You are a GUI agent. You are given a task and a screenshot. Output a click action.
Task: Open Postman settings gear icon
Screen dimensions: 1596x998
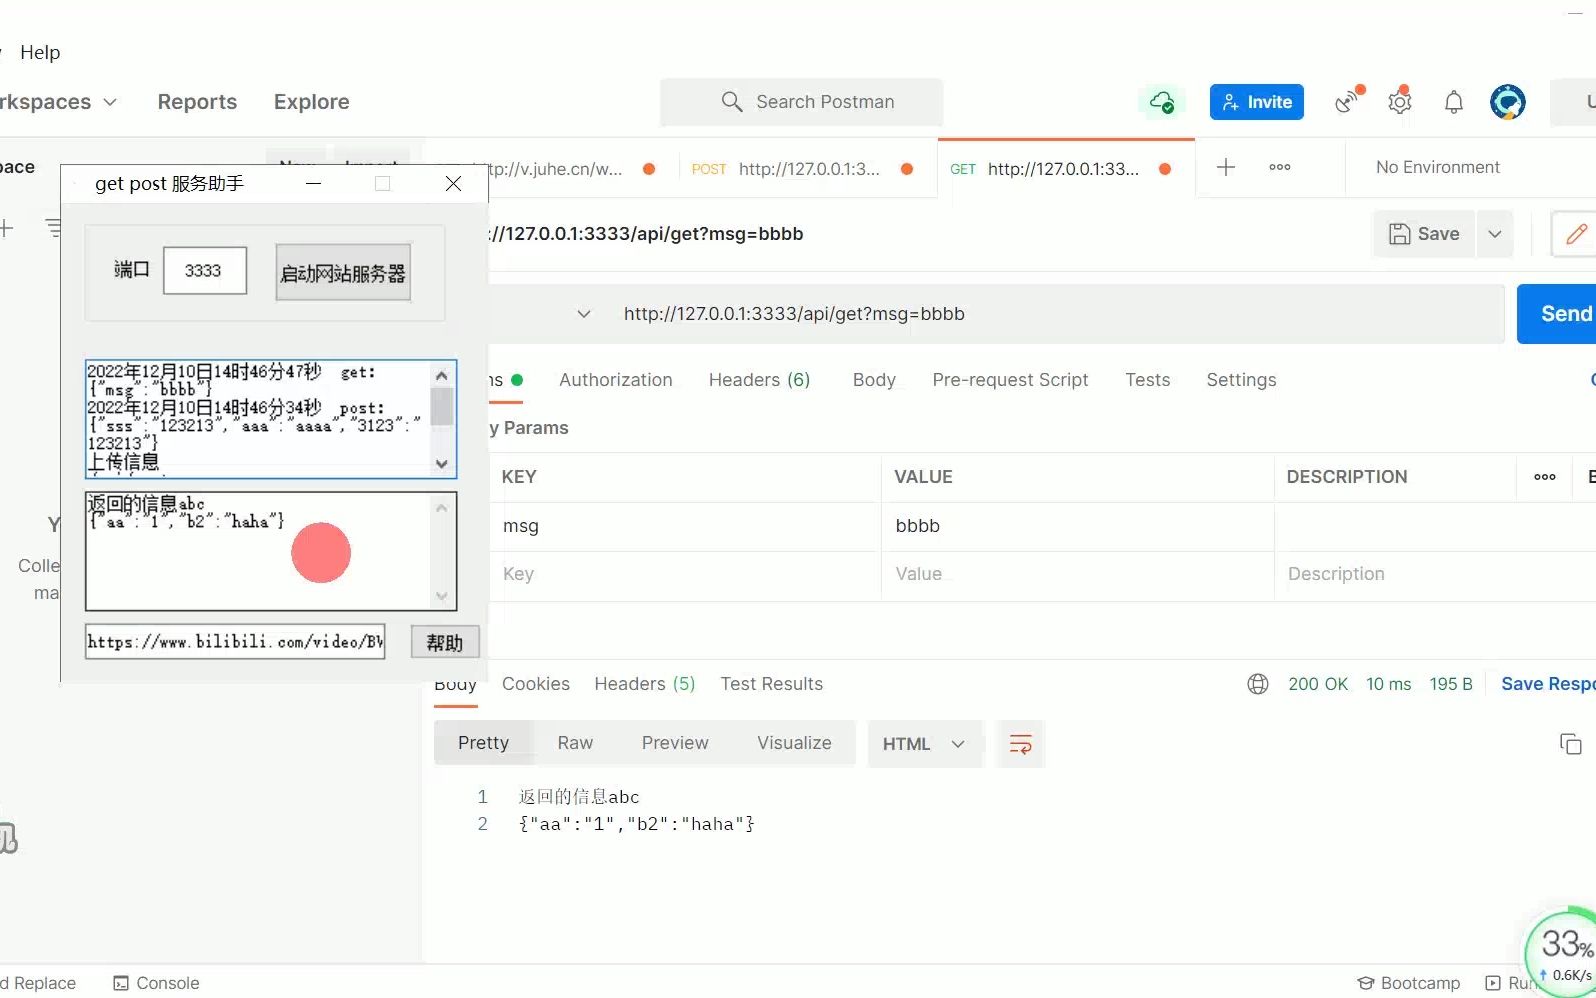tap(1400, 102)
